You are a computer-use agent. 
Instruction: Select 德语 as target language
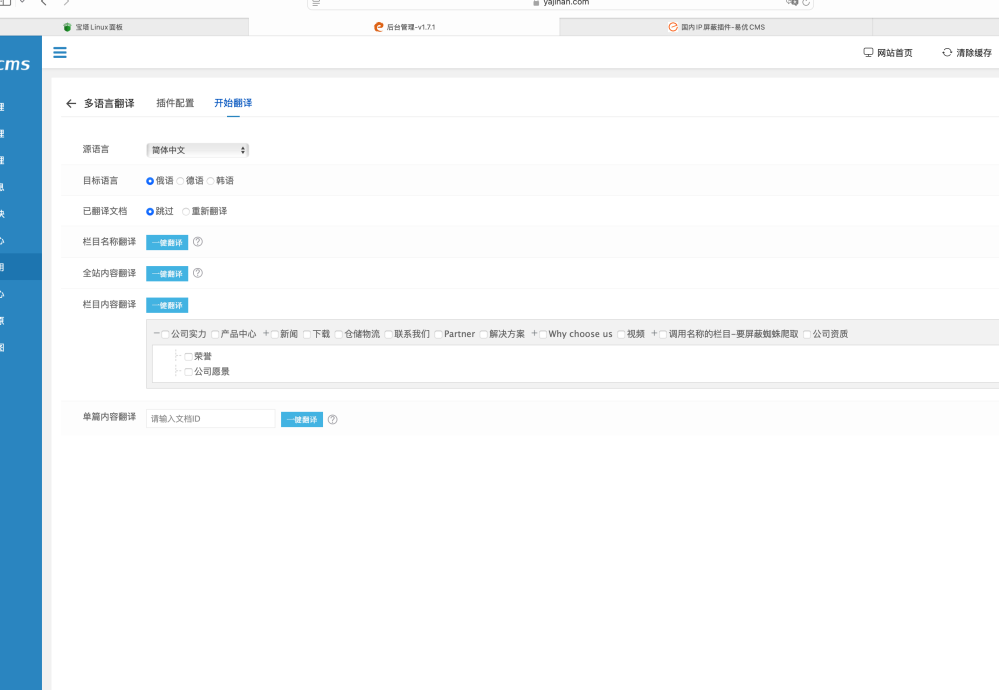180,181
